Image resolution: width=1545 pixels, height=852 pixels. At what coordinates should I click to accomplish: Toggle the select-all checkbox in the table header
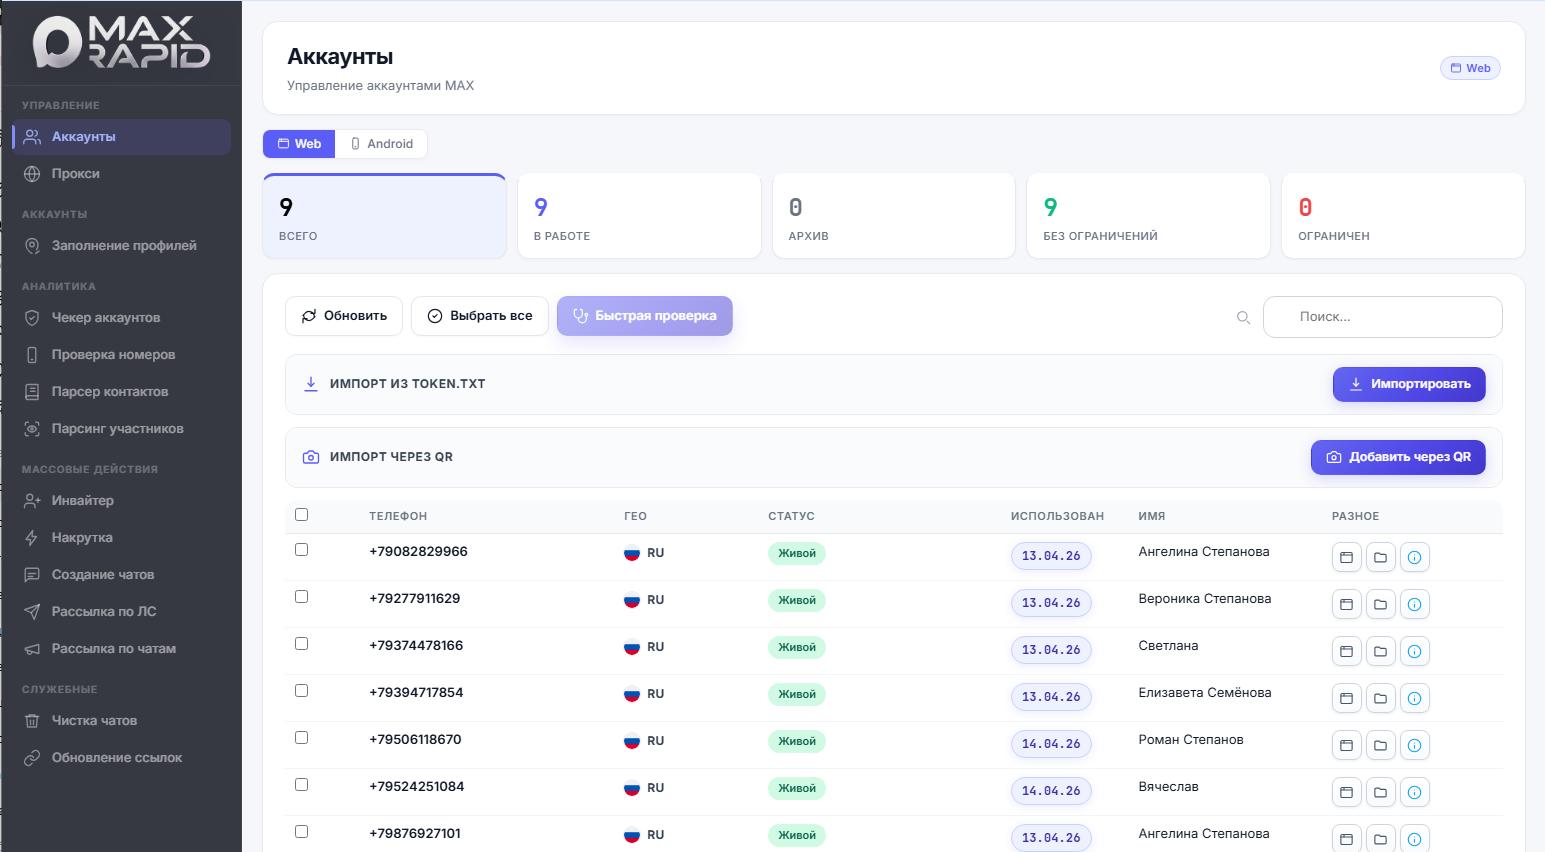[302, 515]
